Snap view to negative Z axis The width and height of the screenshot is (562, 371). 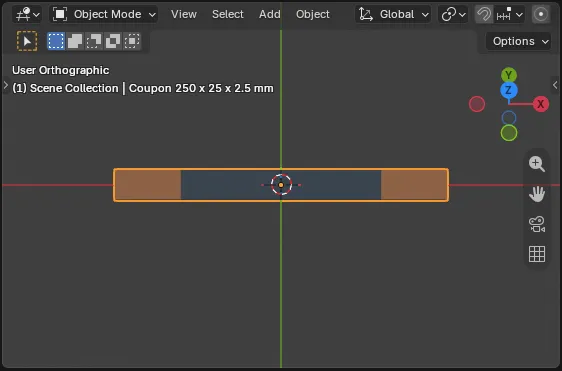509,118
